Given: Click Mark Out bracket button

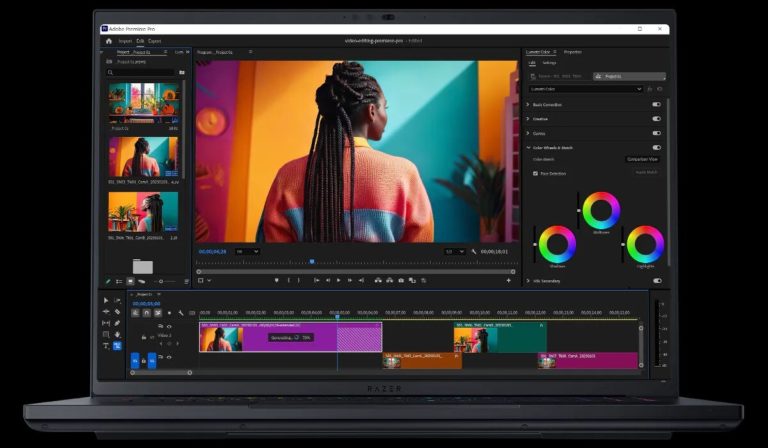Looking at the screenshot, I should coord(299,281).
